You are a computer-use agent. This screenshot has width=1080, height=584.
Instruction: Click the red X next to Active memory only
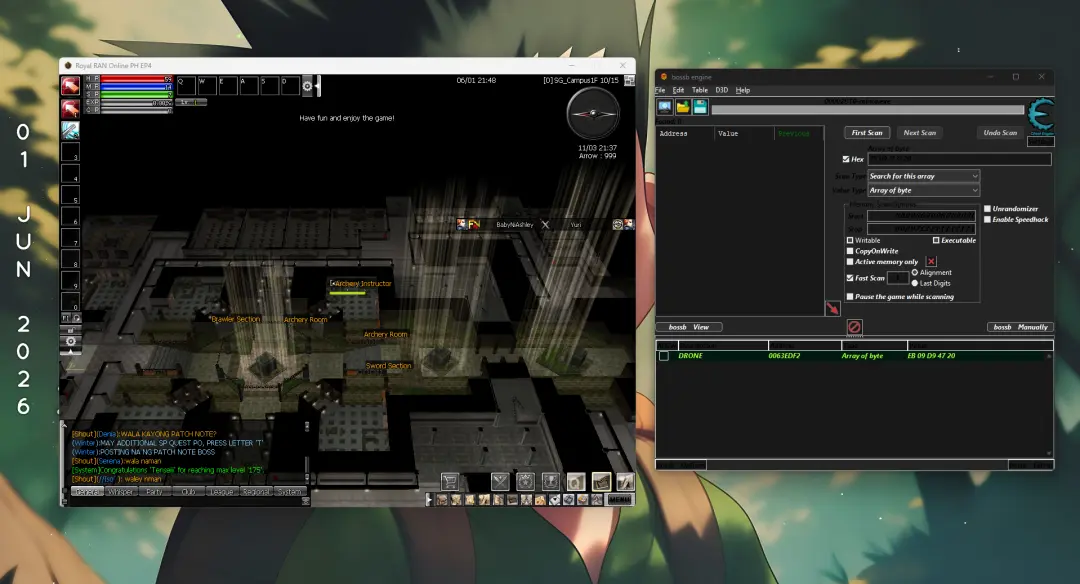click(x=931, y=262)
